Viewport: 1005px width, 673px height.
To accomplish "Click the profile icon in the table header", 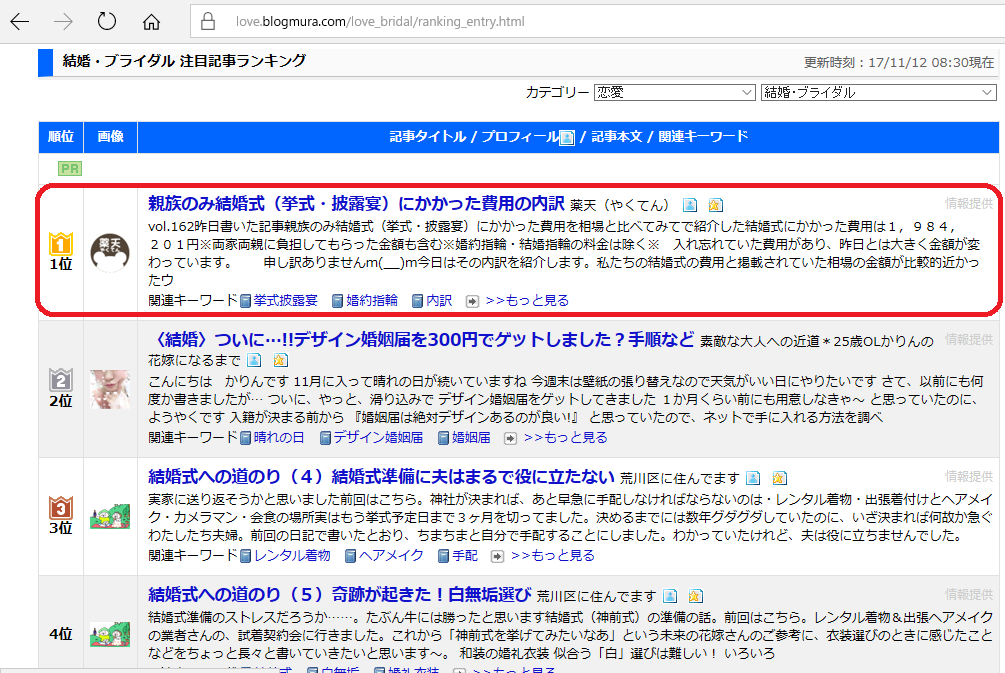I will pyautogui.click(x=567, y=138).
